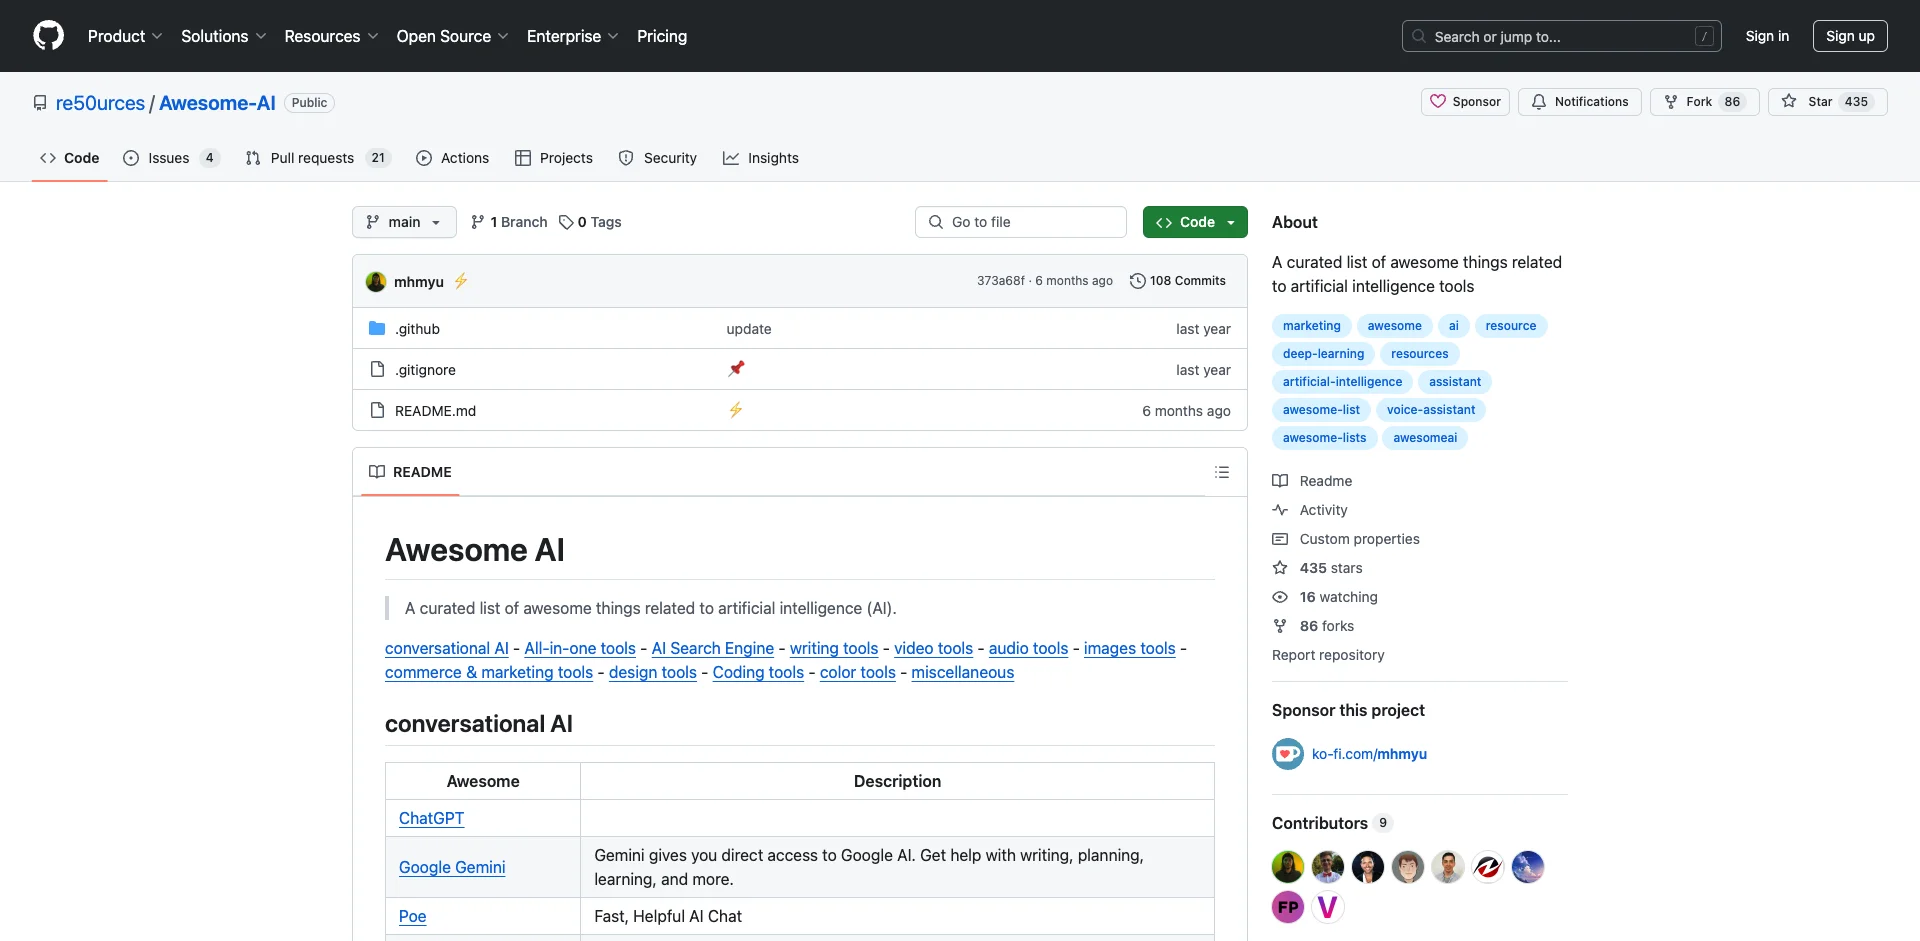The image size is (1920, 941).
Task: Click the .github folder icon
Action: pos(377,329)
